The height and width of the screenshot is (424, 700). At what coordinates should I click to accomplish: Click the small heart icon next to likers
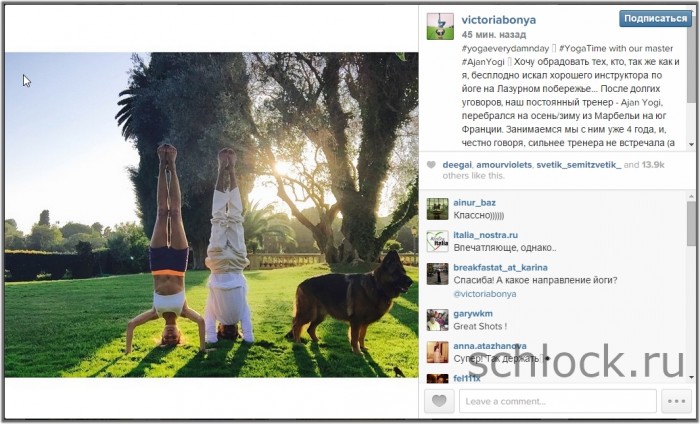click(431, 165)
